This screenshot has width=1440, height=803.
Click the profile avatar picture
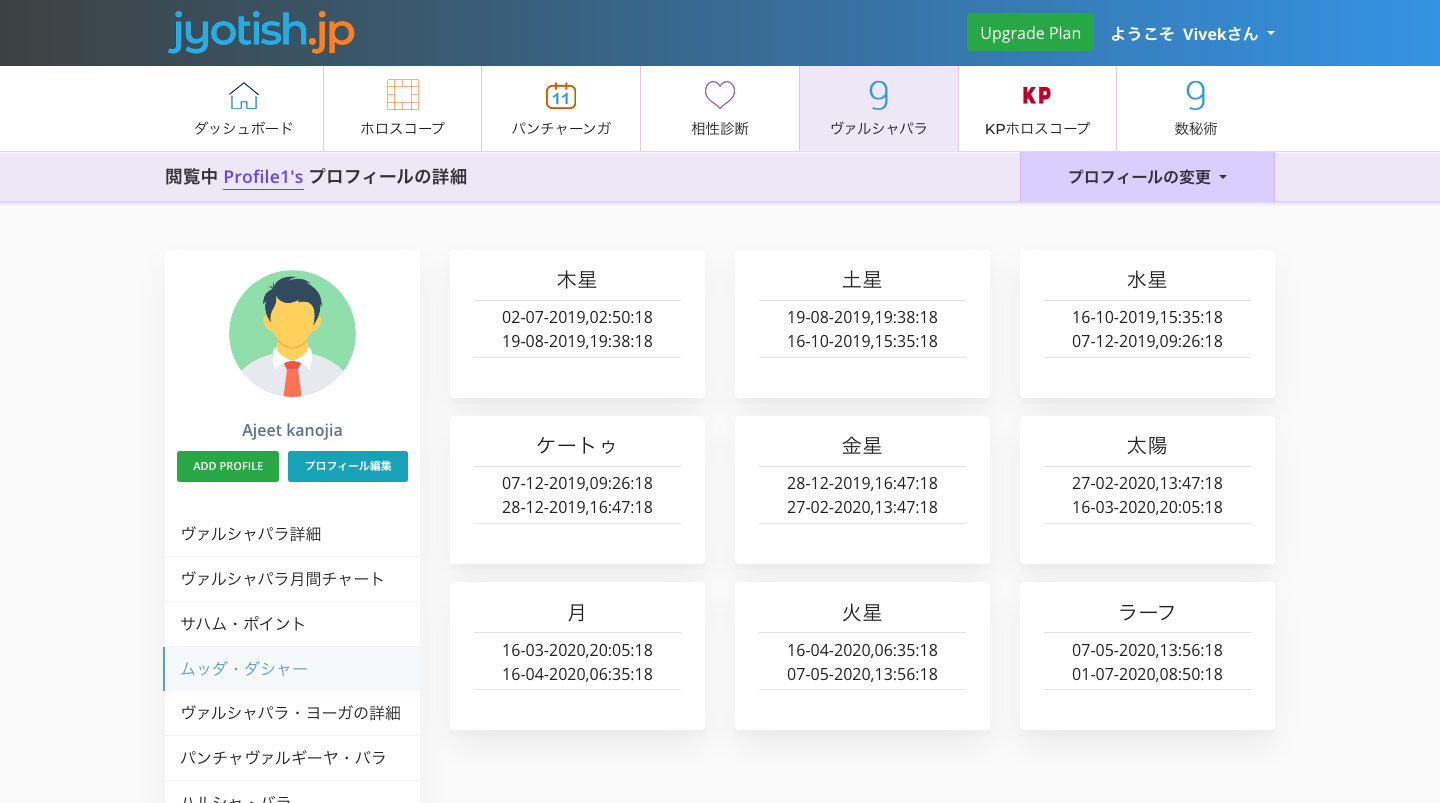tap(292, 334)
